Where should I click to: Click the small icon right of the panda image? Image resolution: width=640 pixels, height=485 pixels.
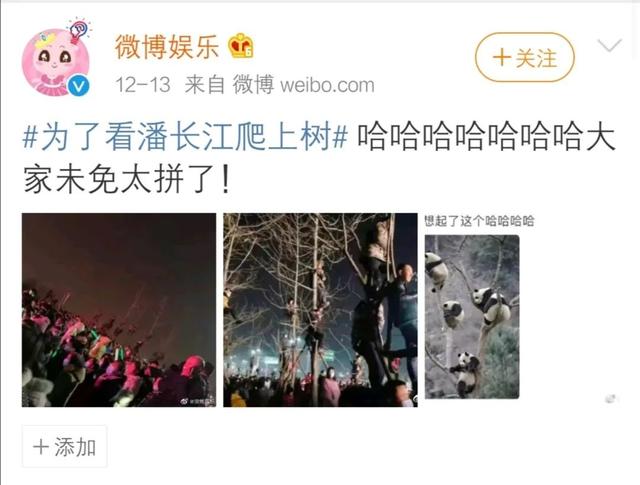pyautogui.click(x=611, y=398)
